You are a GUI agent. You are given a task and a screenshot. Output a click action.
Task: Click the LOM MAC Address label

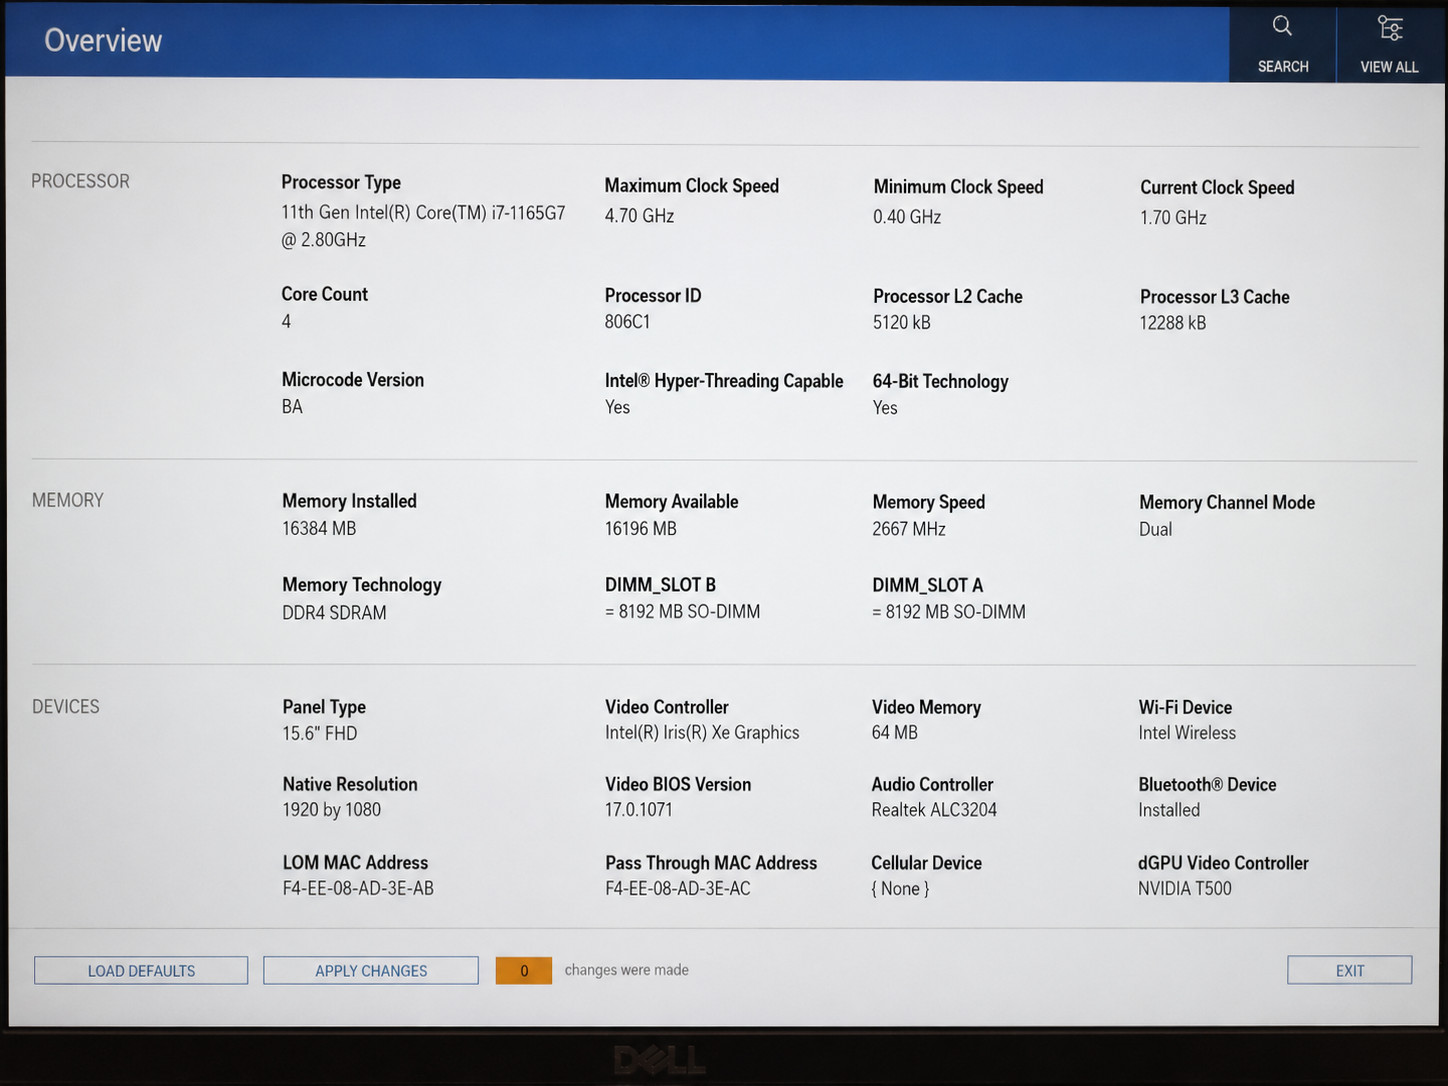(355, 862)
